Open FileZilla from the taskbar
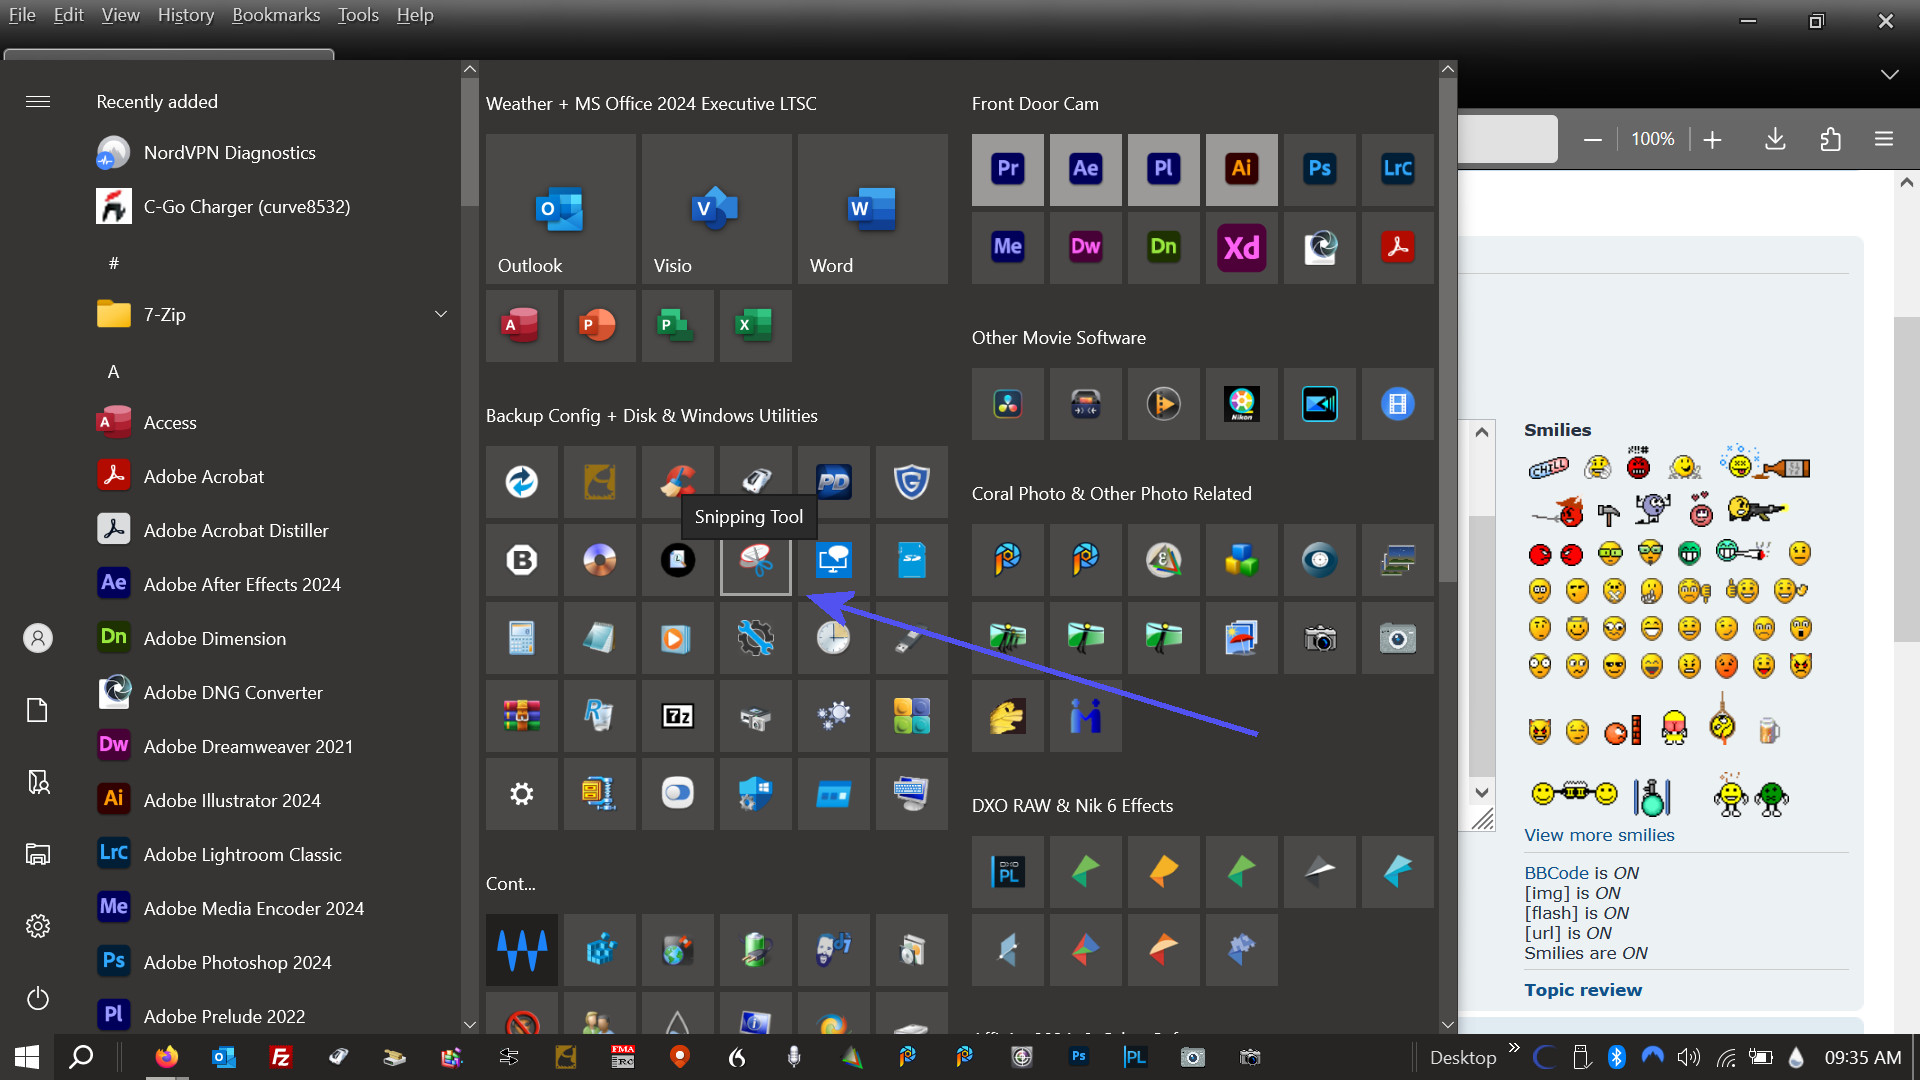The width and height of the screenshot is (1920, 1080). [x=281, y=1057]
